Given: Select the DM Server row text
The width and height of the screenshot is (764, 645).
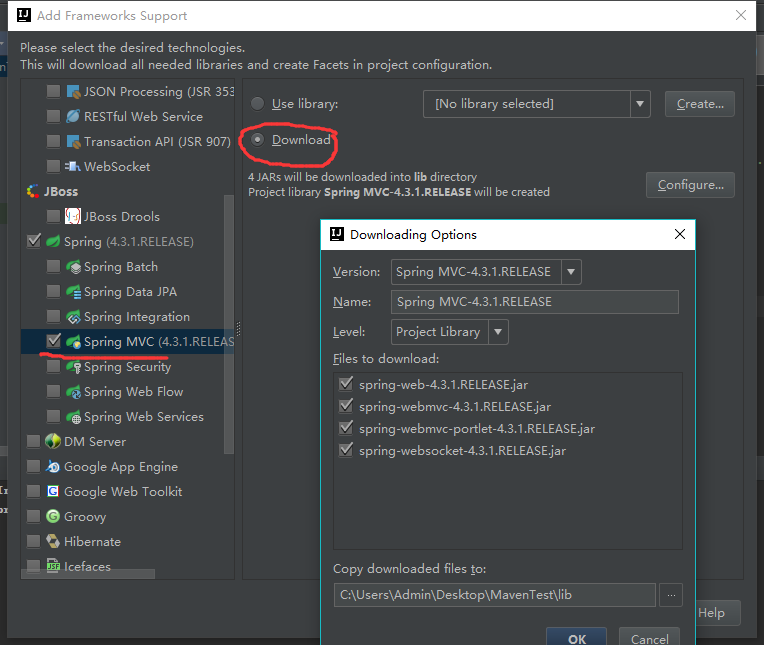Looking at the screenshot, I should [95, 442].
